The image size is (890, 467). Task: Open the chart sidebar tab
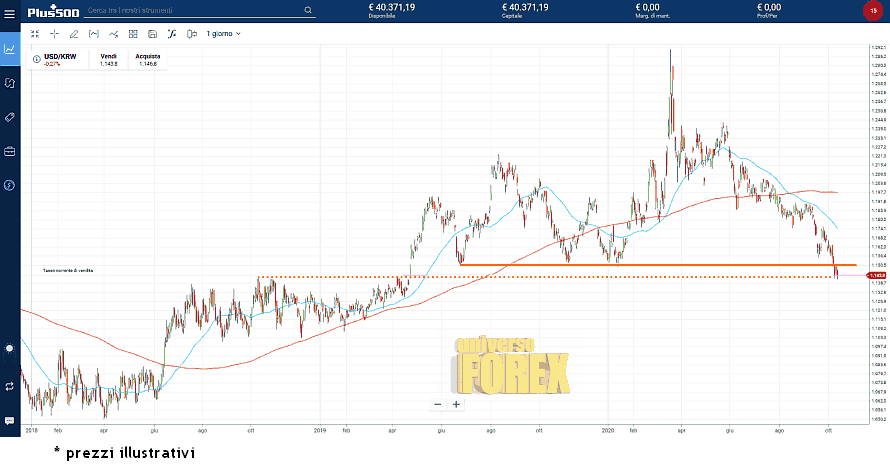[9, 48]
